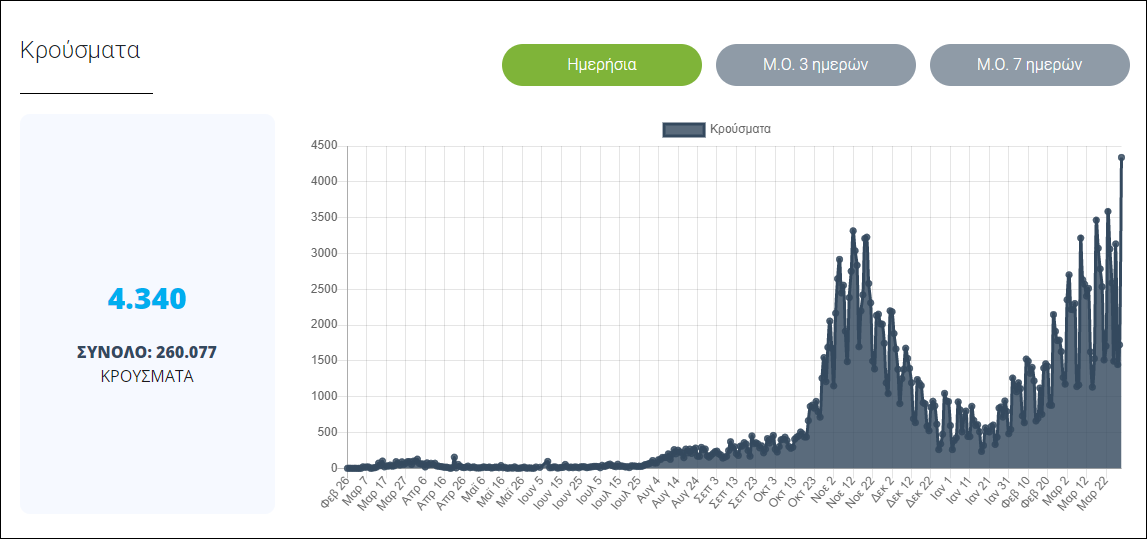The height and width of the screenshot is (539, 1147).
Task: Click the 0 y-axis value label
Action: click(x=334, y=468)
